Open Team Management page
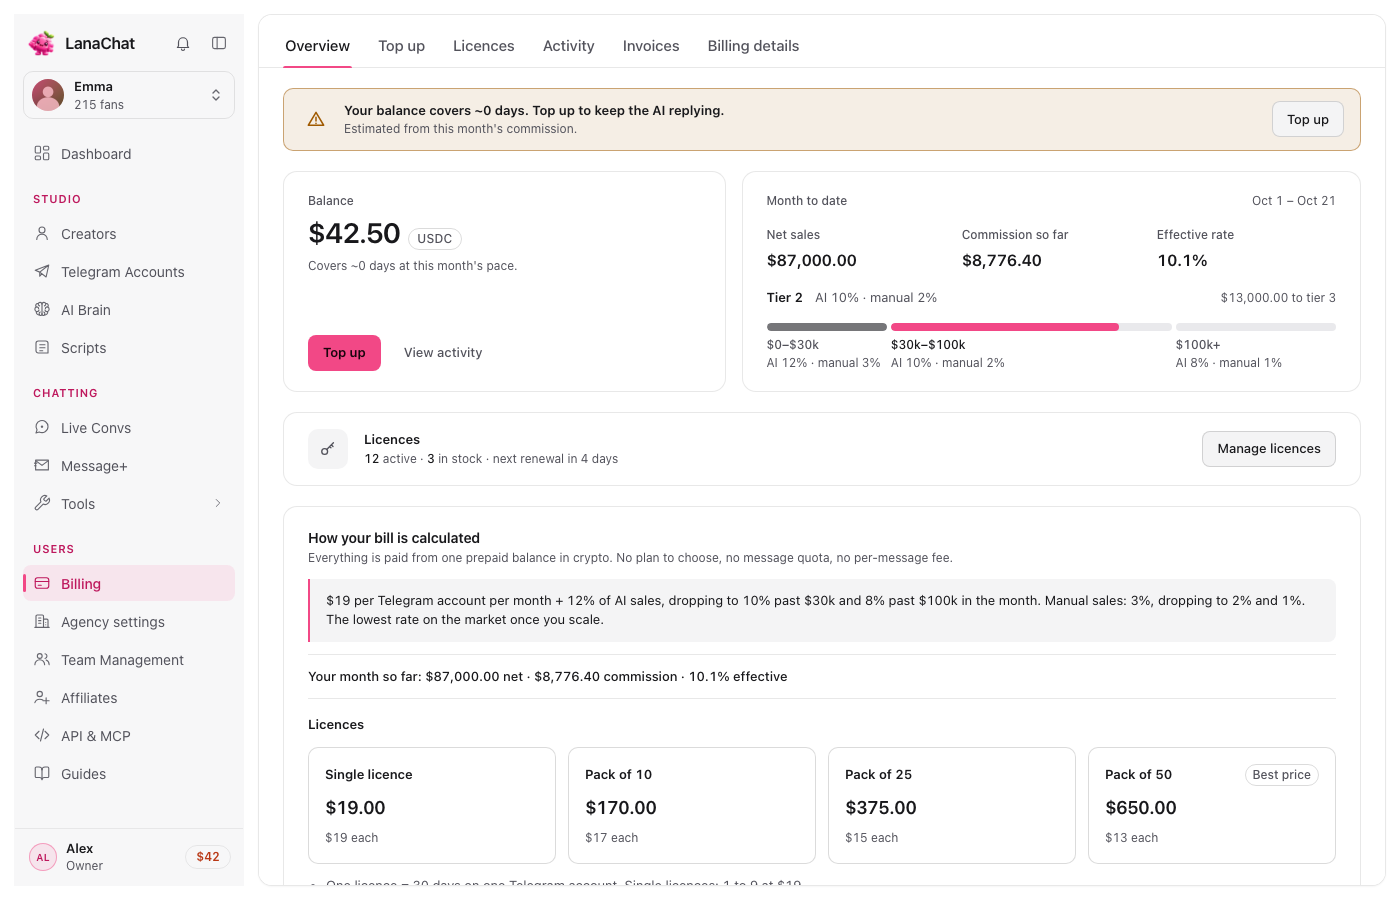Screen dimensions: 1400x900 click(129, 660)
